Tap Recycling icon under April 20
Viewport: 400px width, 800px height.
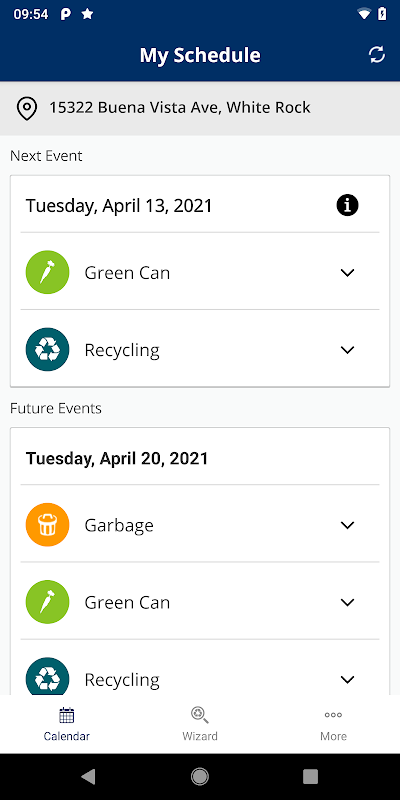tap(47, 676)
